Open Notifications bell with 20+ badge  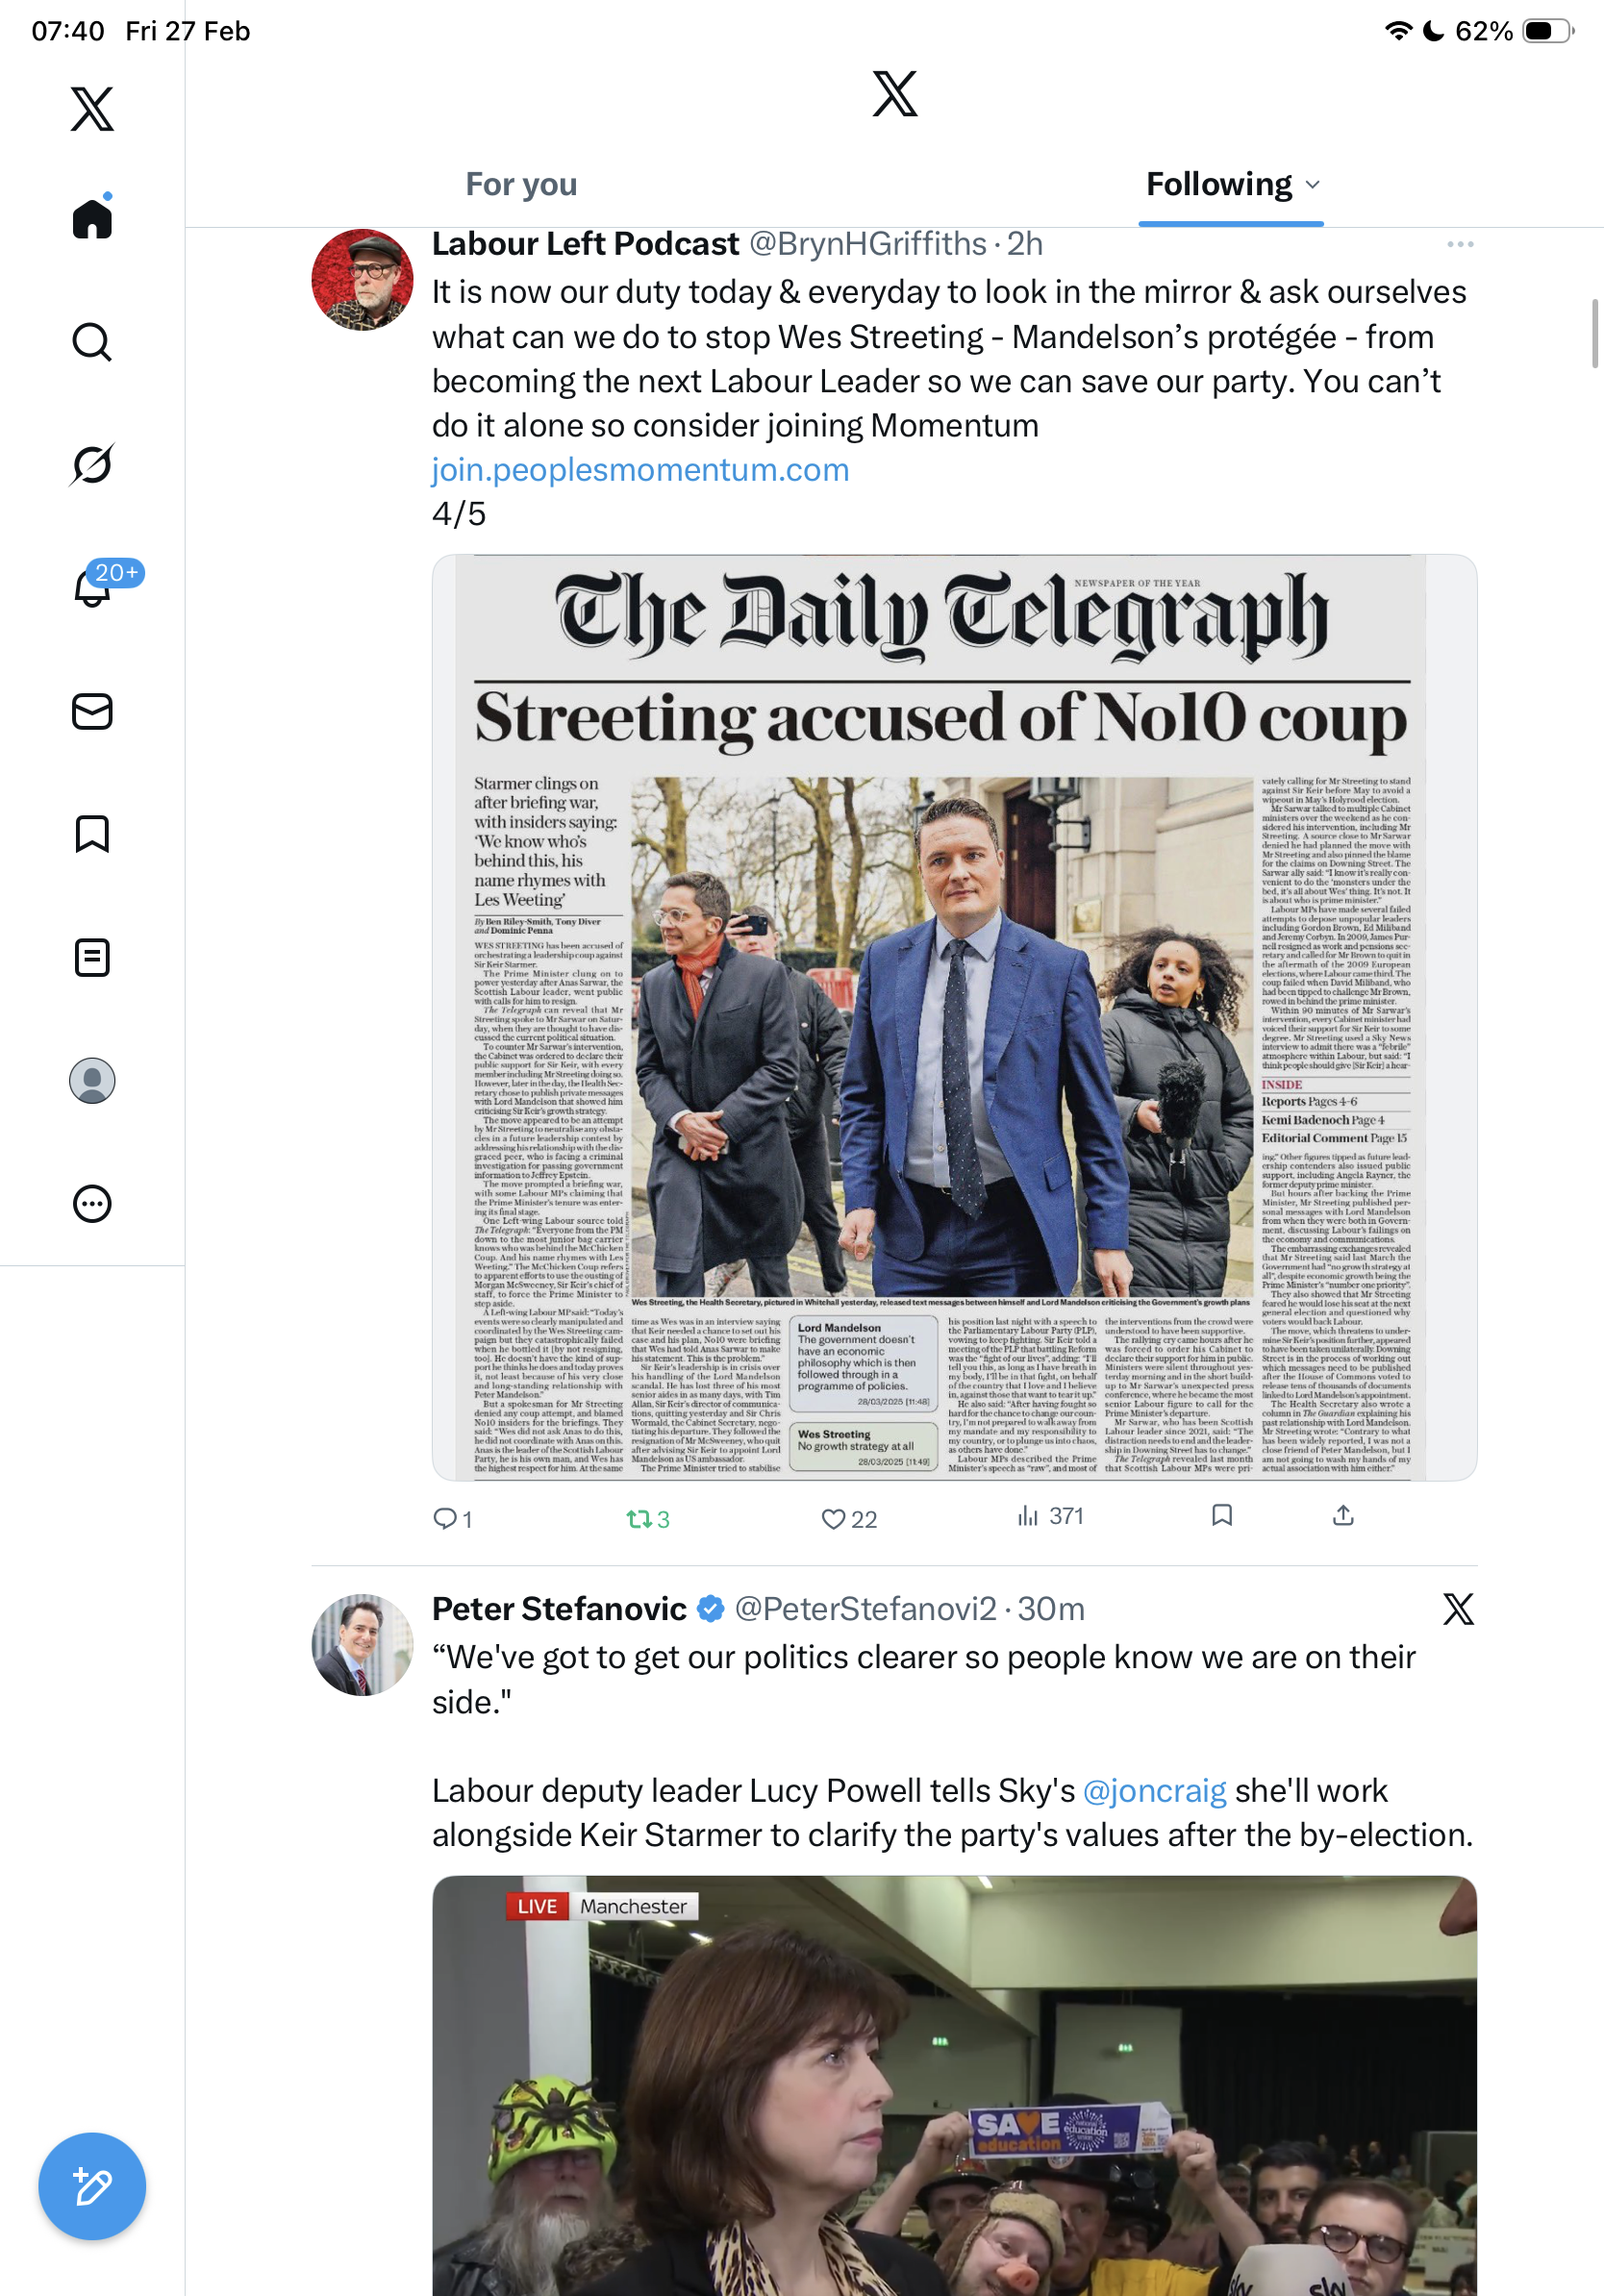click(x=92, y=587)
